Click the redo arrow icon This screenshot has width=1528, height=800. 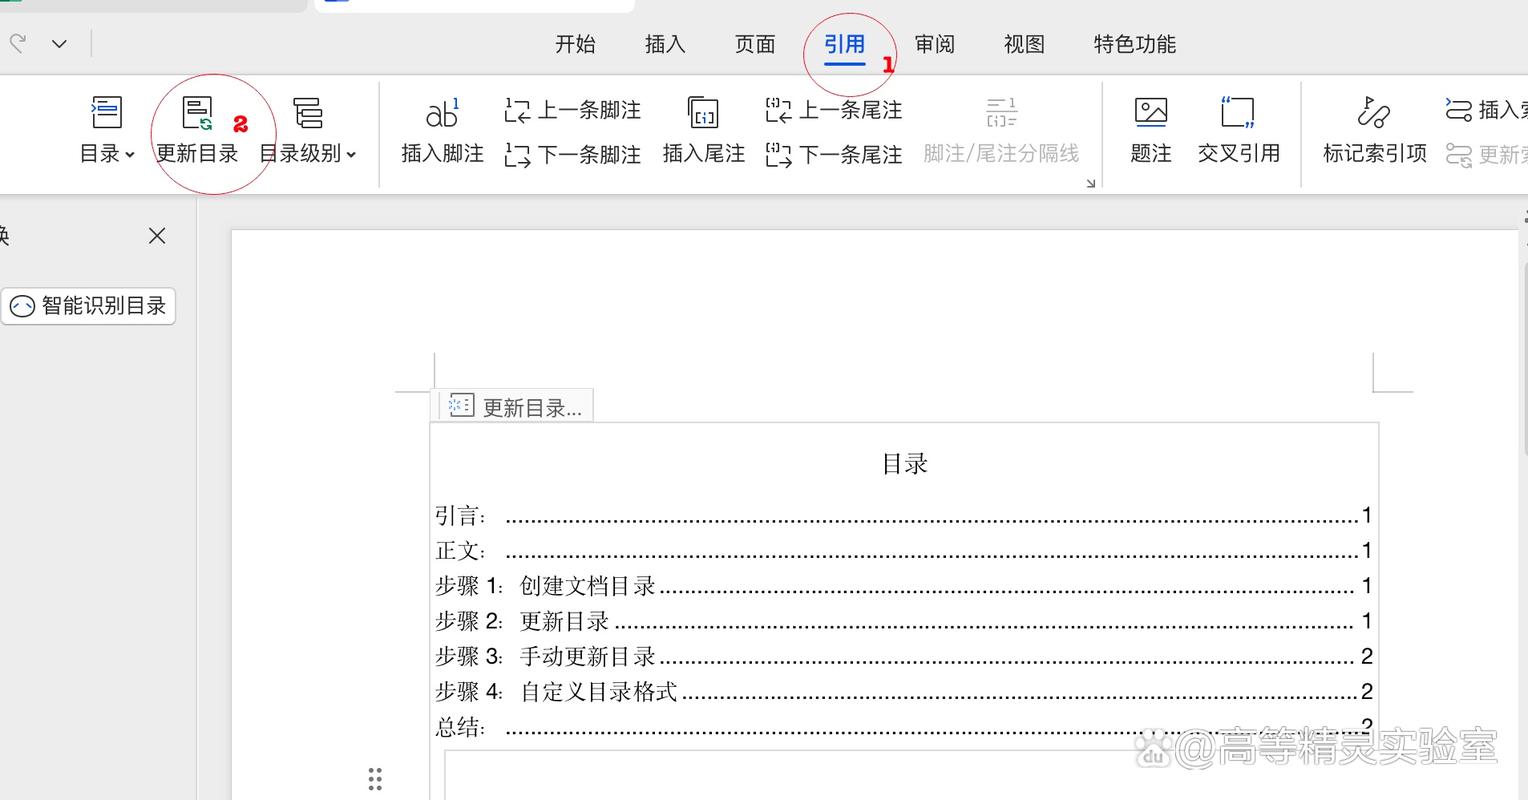(17, 43)
